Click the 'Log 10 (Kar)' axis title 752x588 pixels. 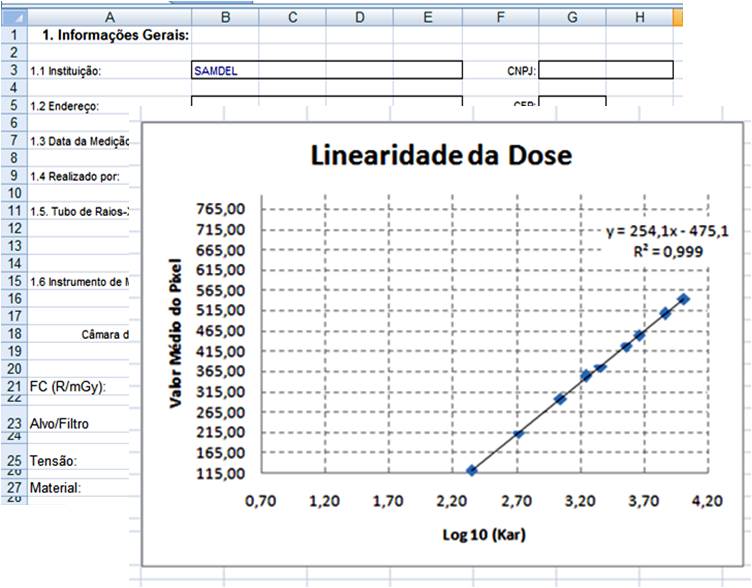pos(484,534)
